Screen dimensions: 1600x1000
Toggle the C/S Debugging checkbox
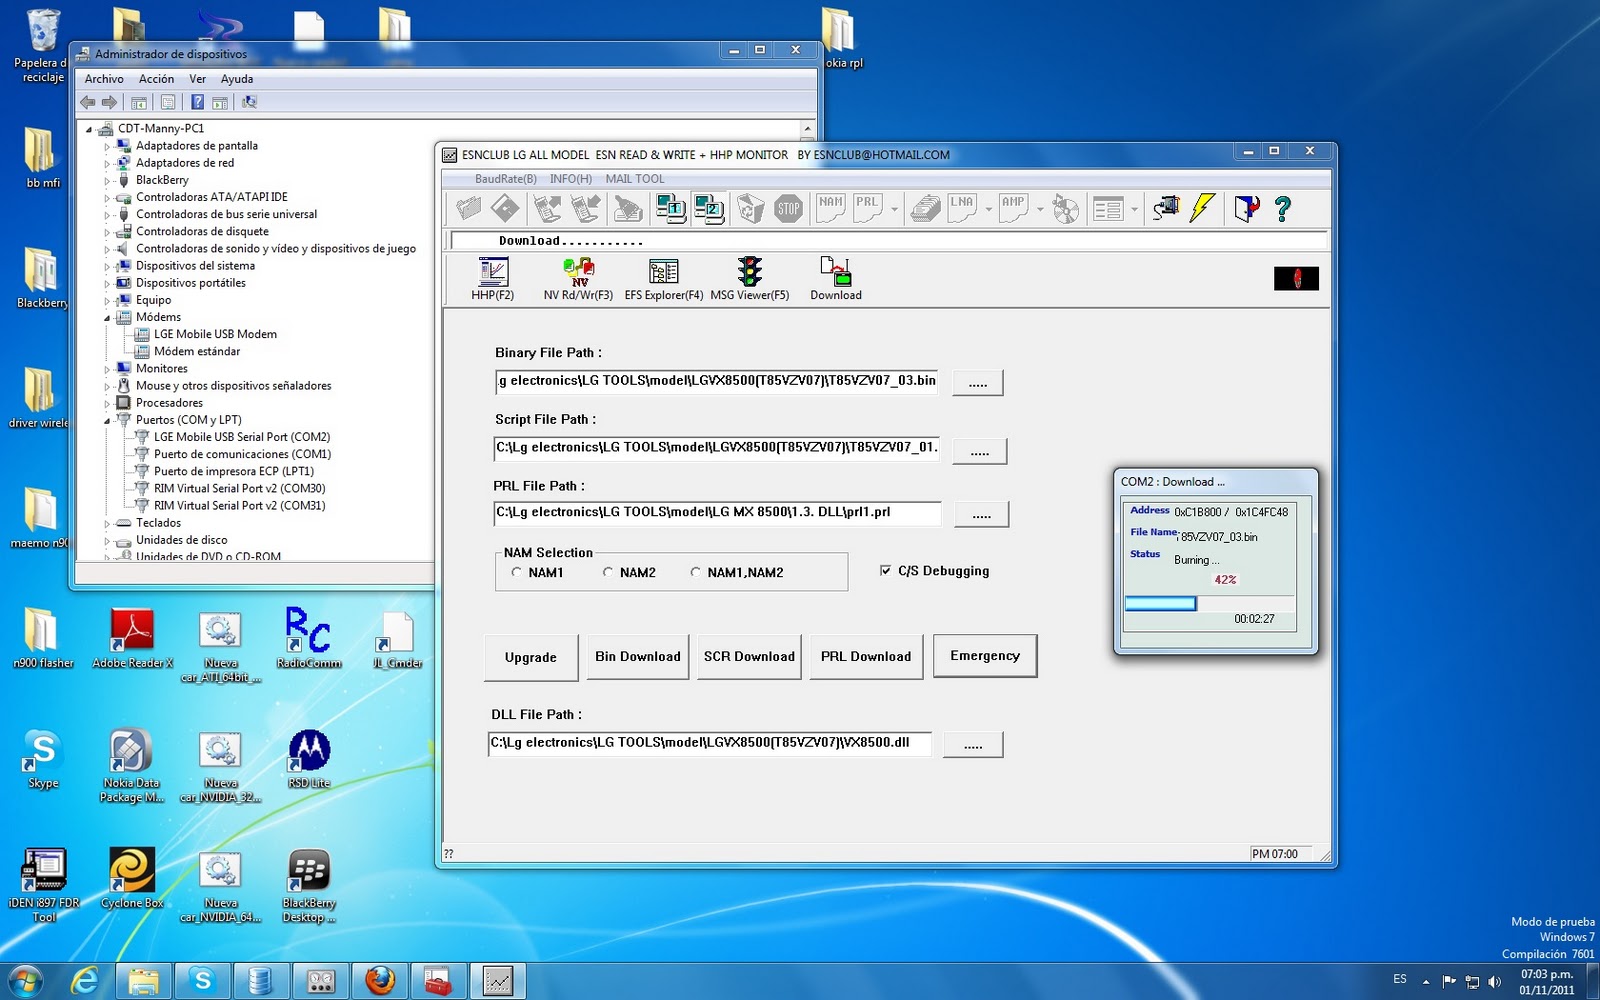(885, 570)
